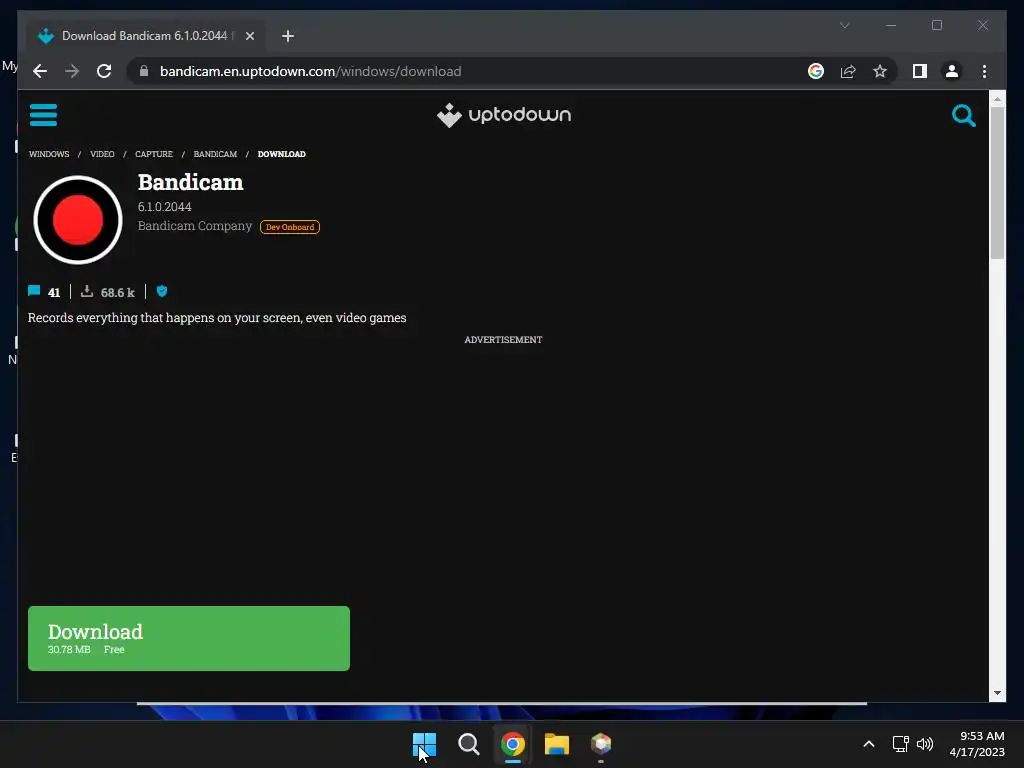Open the tab search chevron dropdown
Image resolution: width=1024 pixels, height=768 pixels.
pos(844,25)
